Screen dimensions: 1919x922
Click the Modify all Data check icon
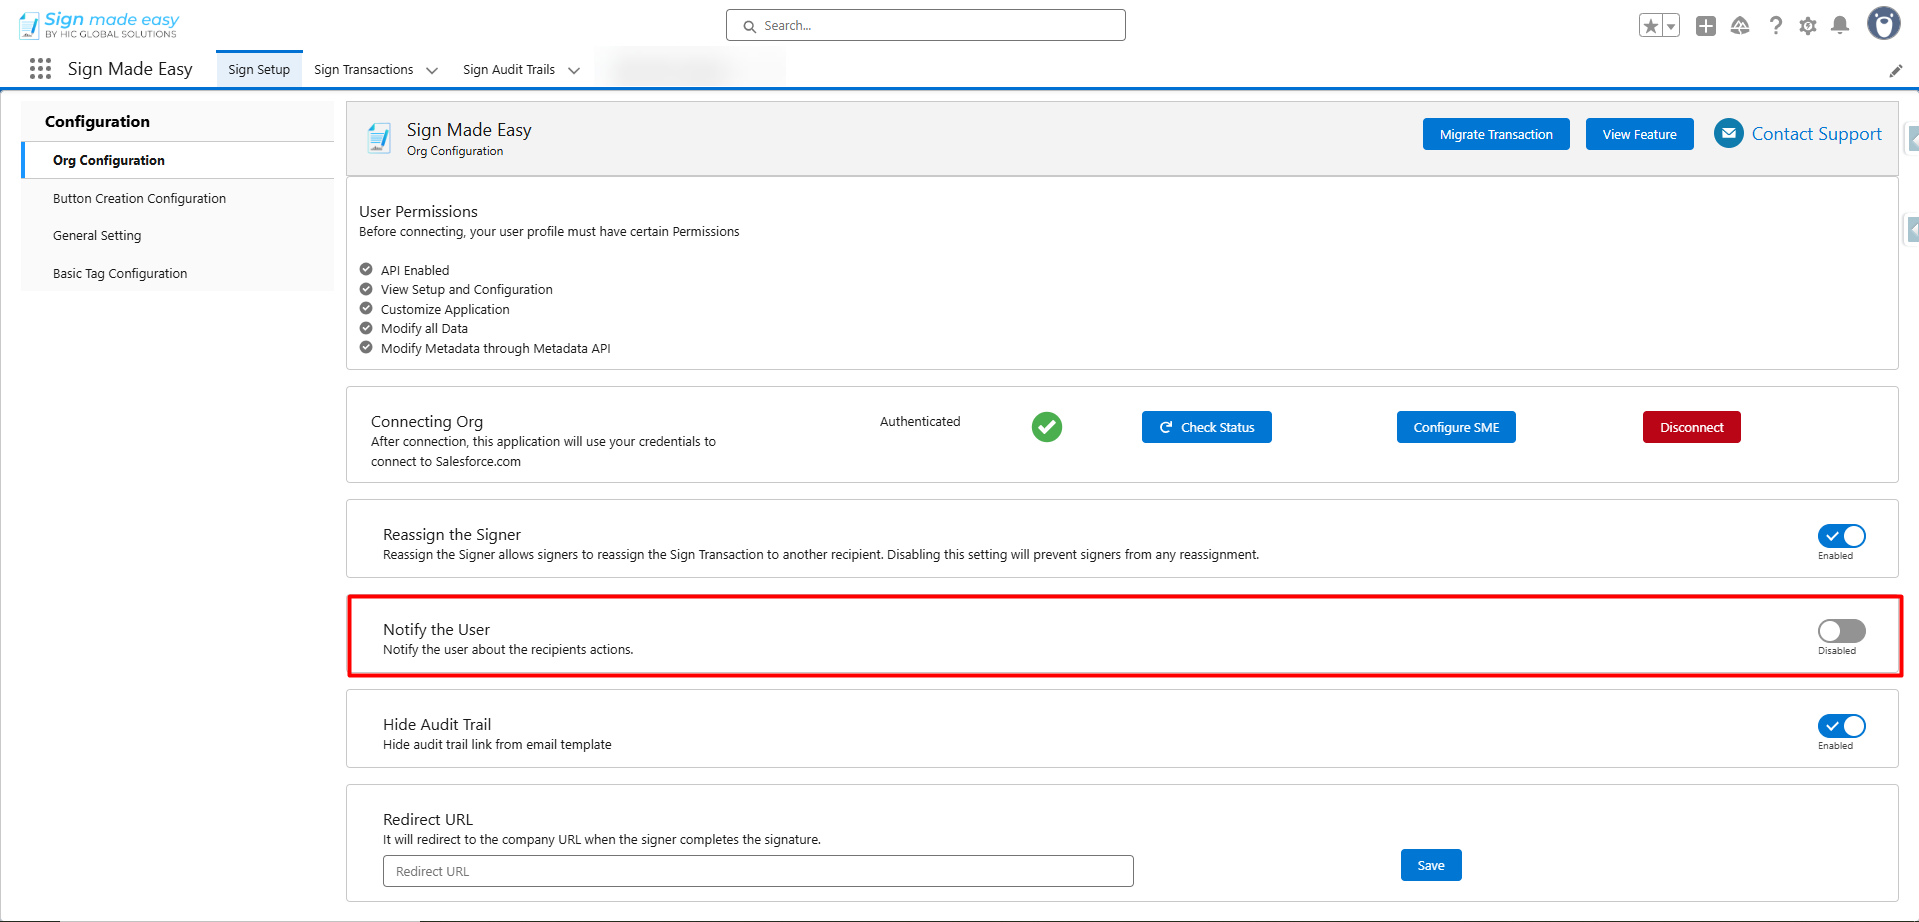(366, 328)
